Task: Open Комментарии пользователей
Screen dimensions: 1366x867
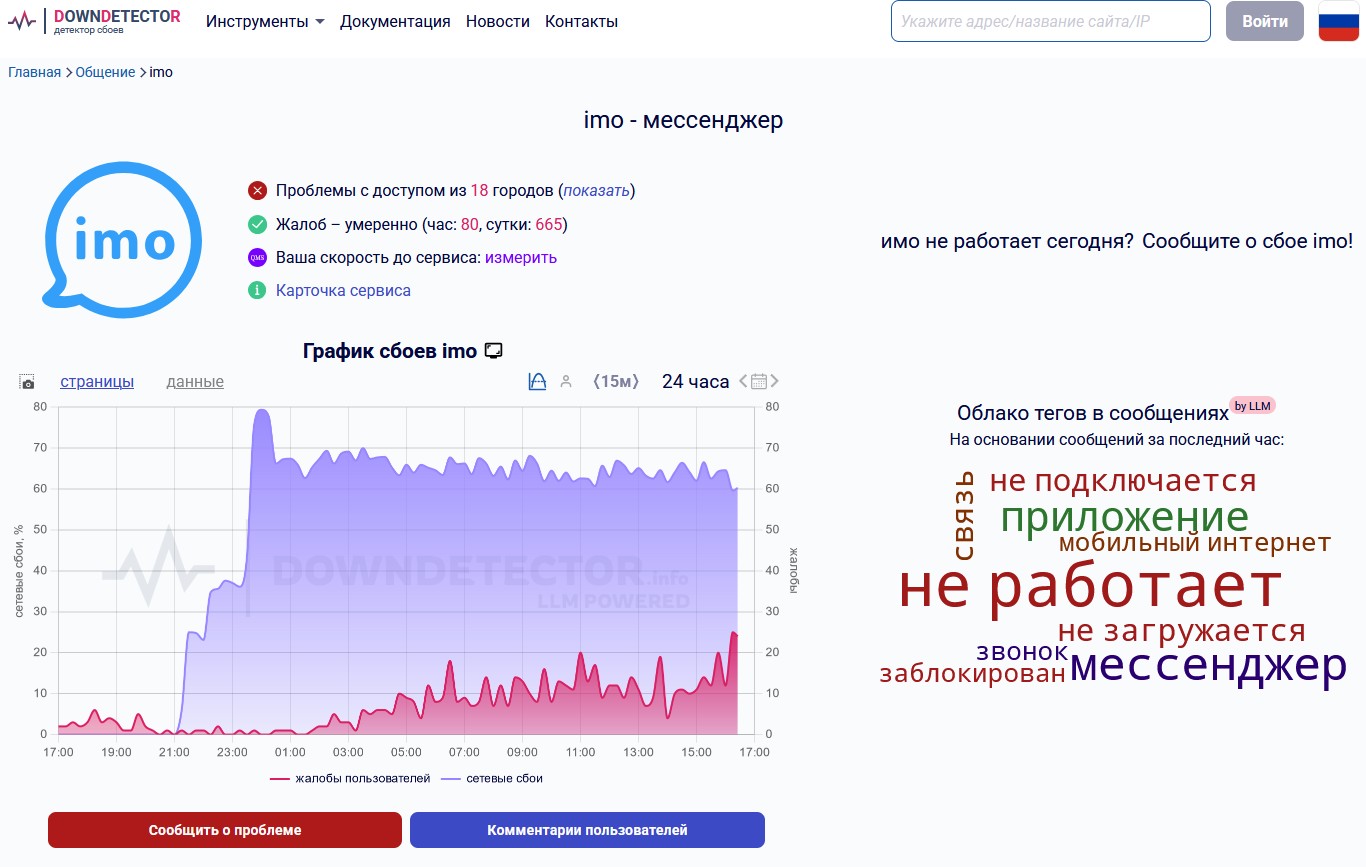Action: tap(587, 830)
